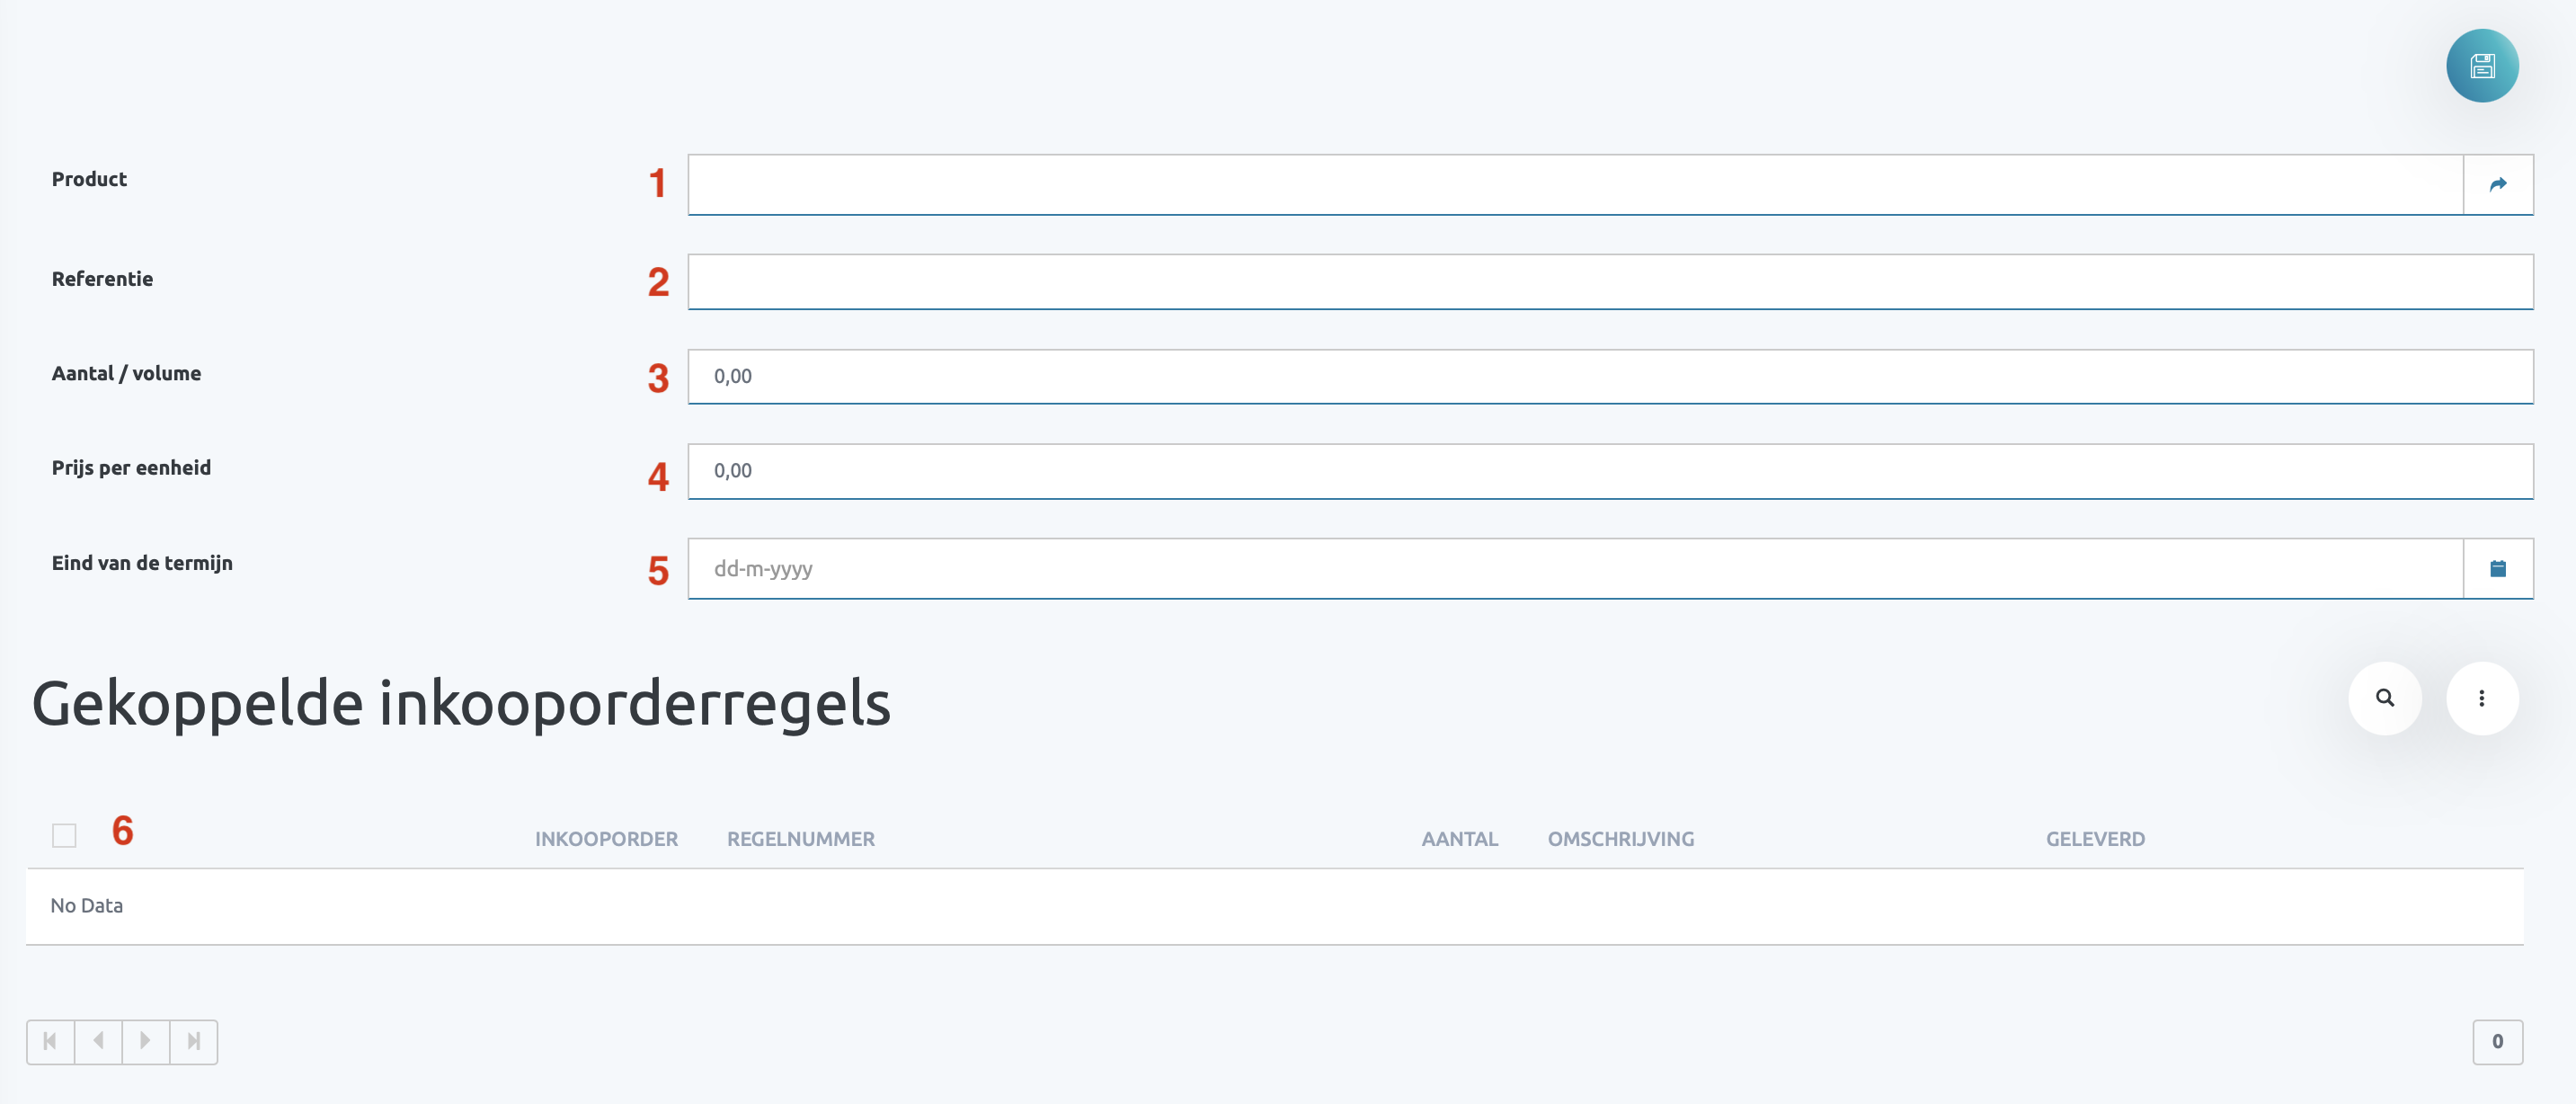Sort by the INKOOPORDER column header
Viewport: 2576px width, 1104px height.
[x=606, y=839]
